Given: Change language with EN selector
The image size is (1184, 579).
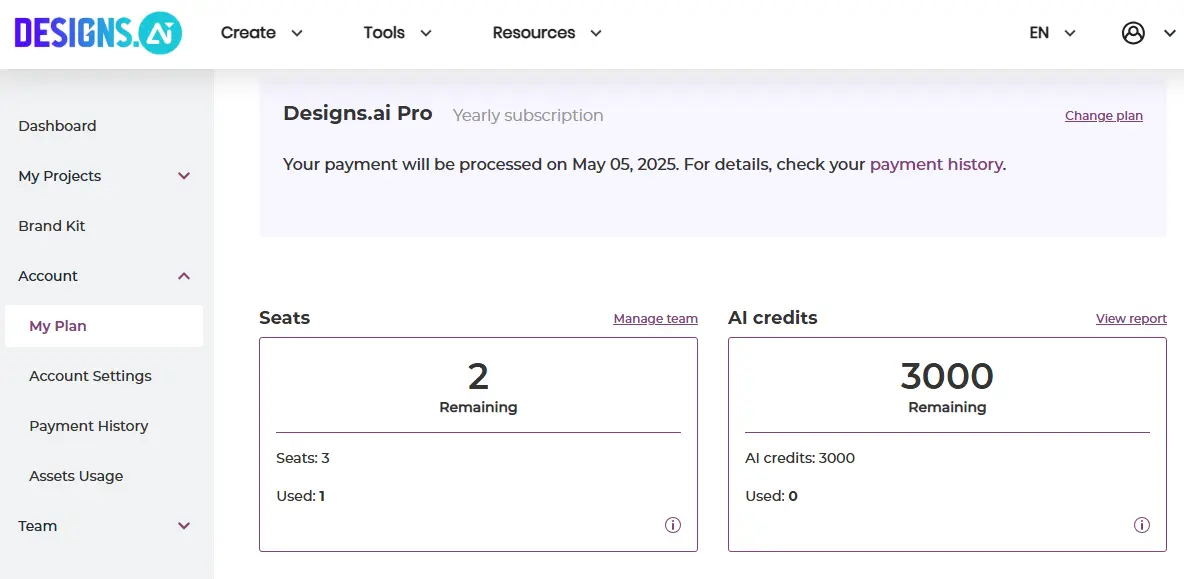Looking at the screenshot, I should pyautogui.click(x=1052, y=33).
